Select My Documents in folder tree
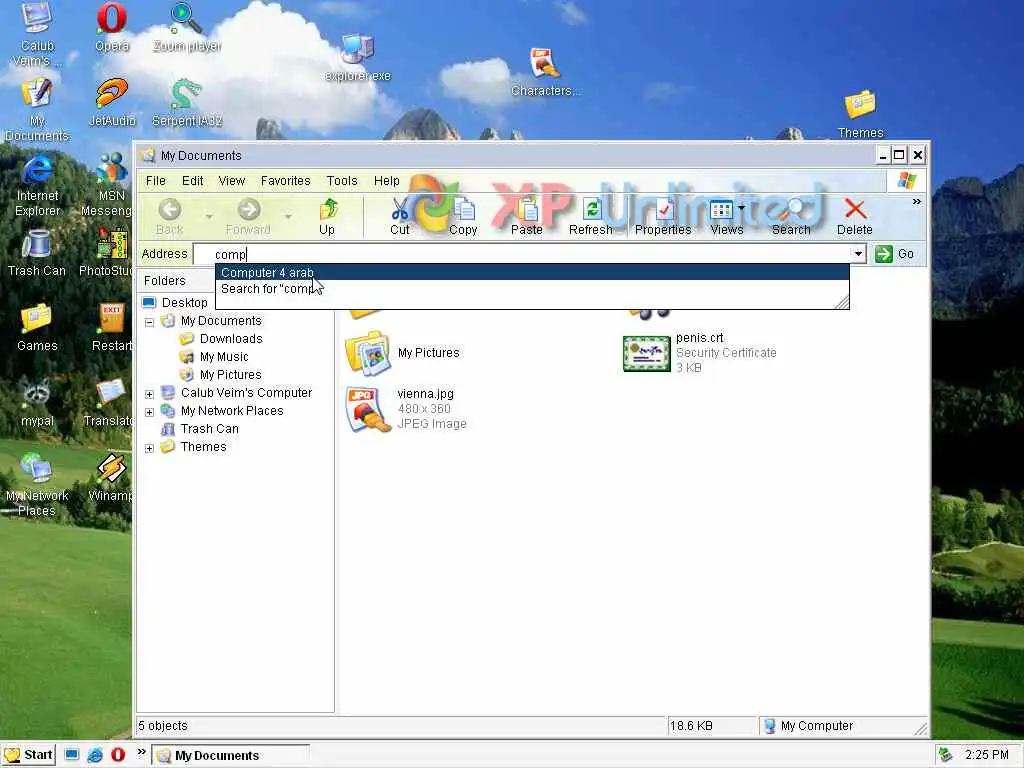This screenshot has height=768, width=1024. pyautogui.click(x=221, y=321)
